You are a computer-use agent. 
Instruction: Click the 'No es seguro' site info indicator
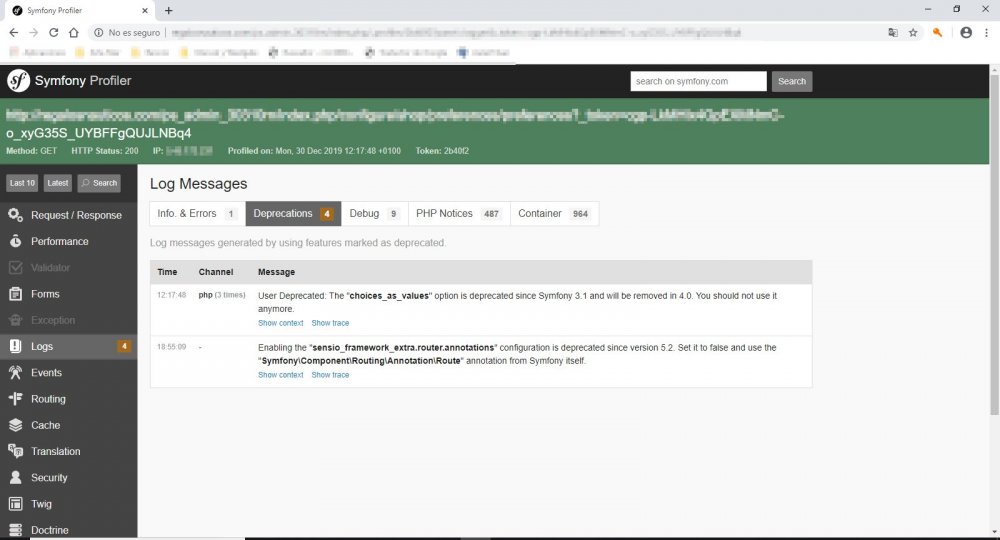pyautogui.click(x=127, y=33)
